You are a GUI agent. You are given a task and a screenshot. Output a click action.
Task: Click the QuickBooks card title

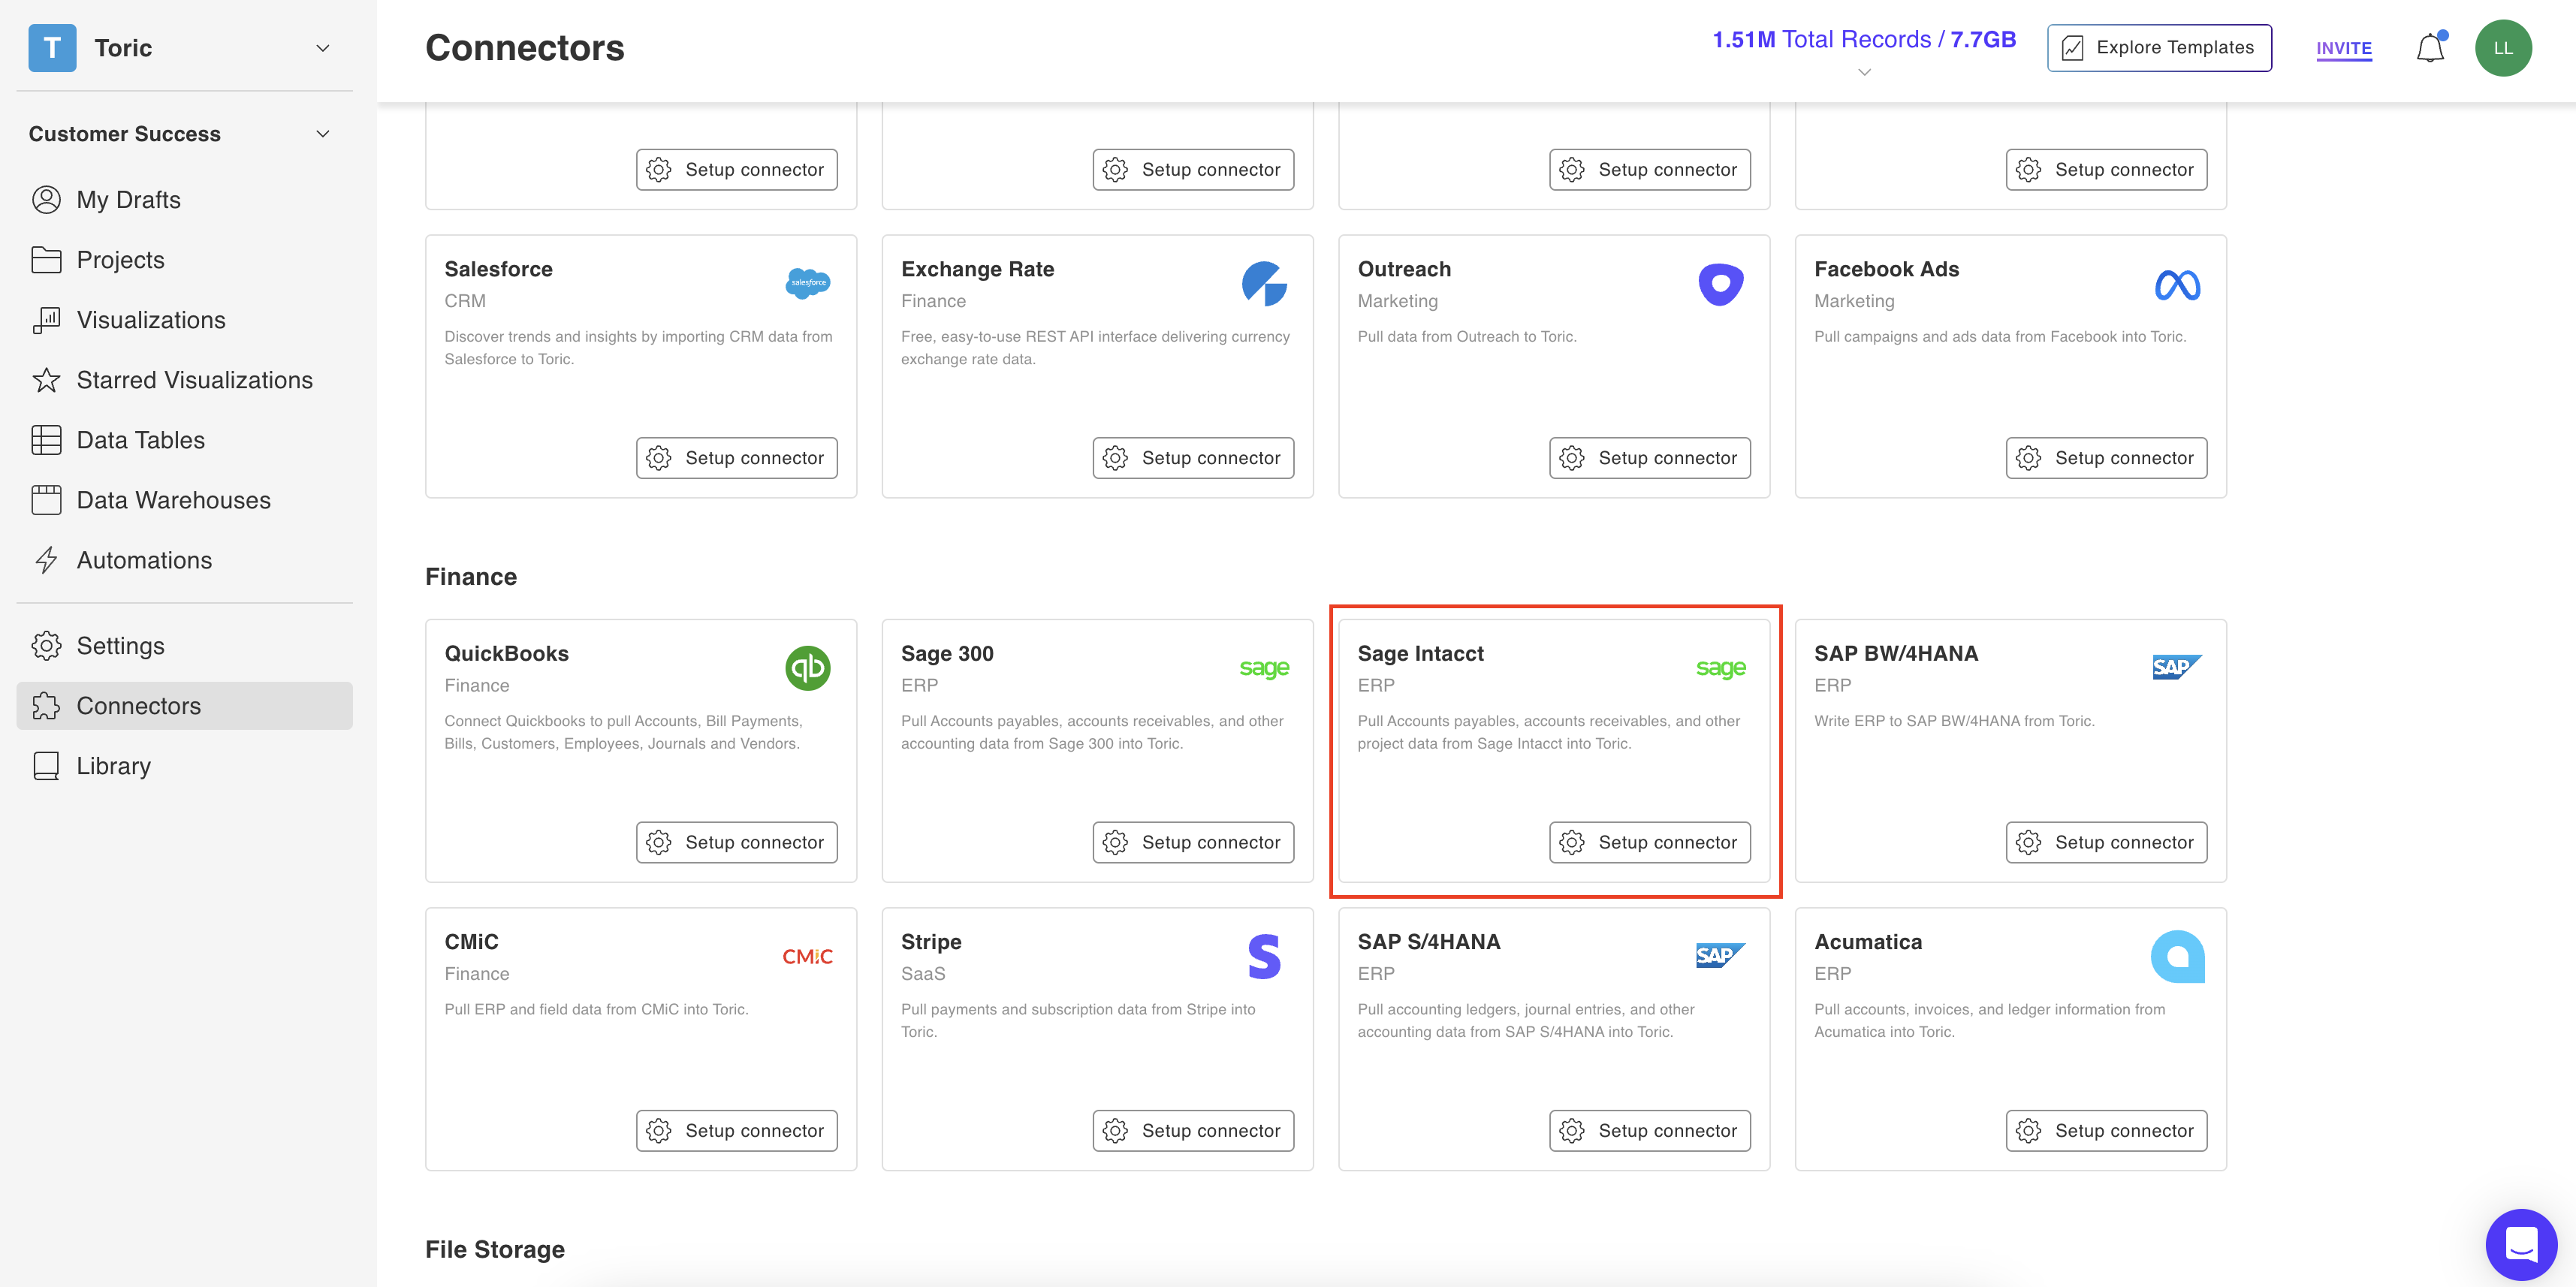506,654
